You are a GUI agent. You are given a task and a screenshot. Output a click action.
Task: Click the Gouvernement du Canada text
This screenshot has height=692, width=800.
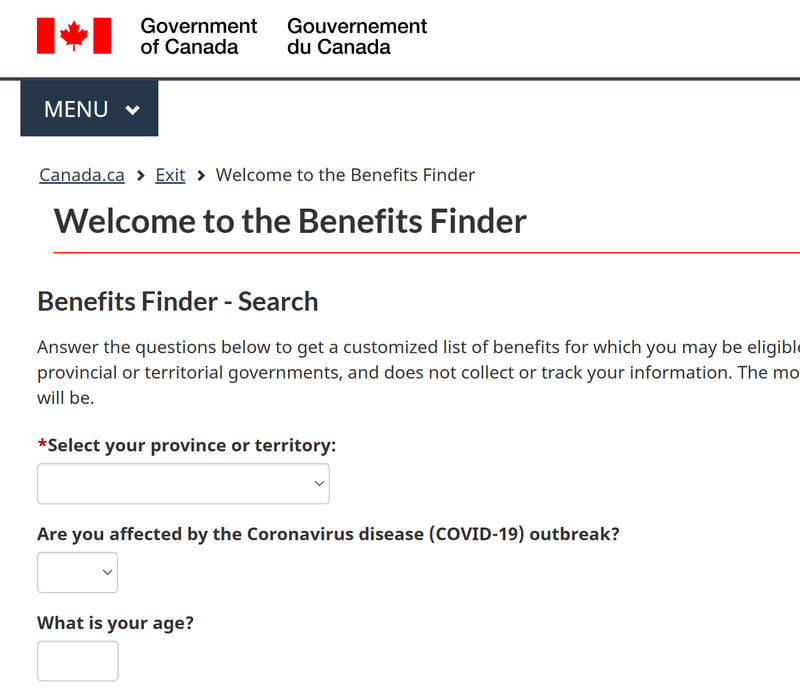(356, 36)
